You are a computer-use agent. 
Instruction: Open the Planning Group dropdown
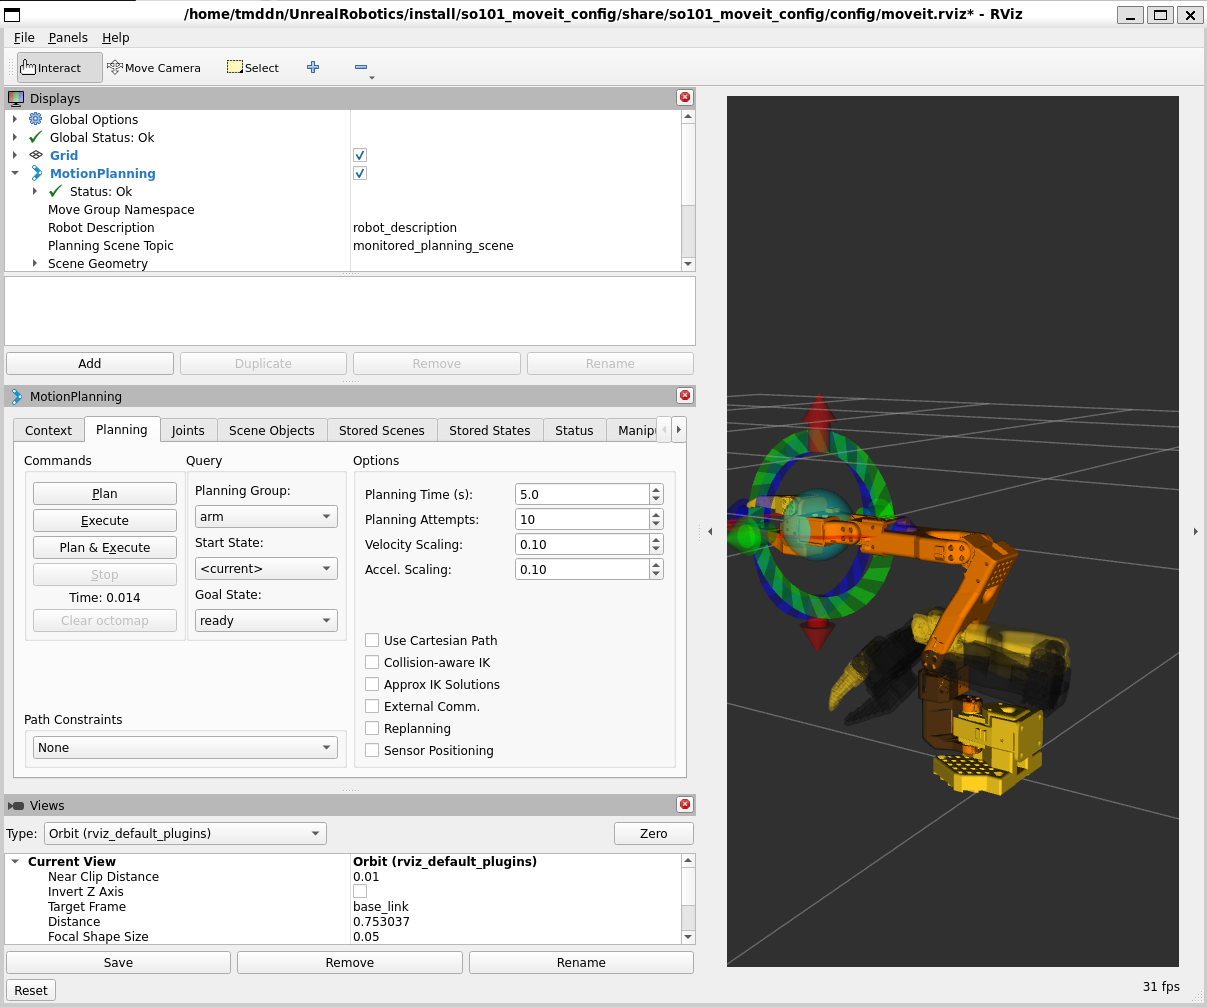pos(266,516)
